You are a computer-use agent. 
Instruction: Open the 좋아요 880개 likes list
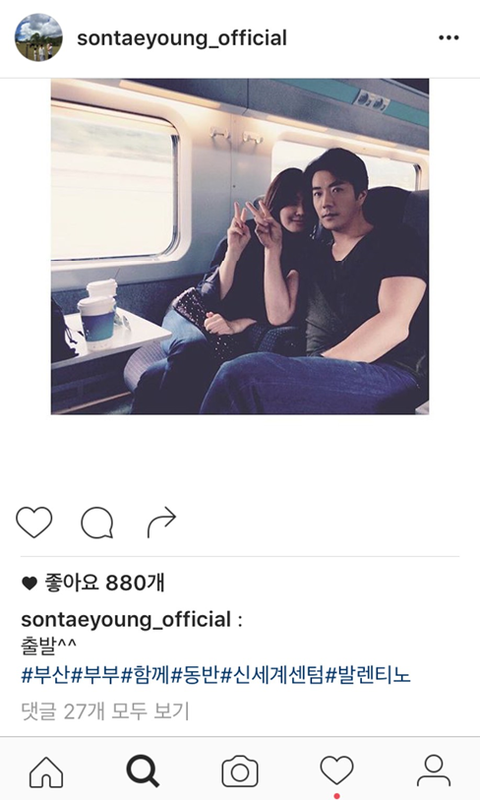pos(93,583)
